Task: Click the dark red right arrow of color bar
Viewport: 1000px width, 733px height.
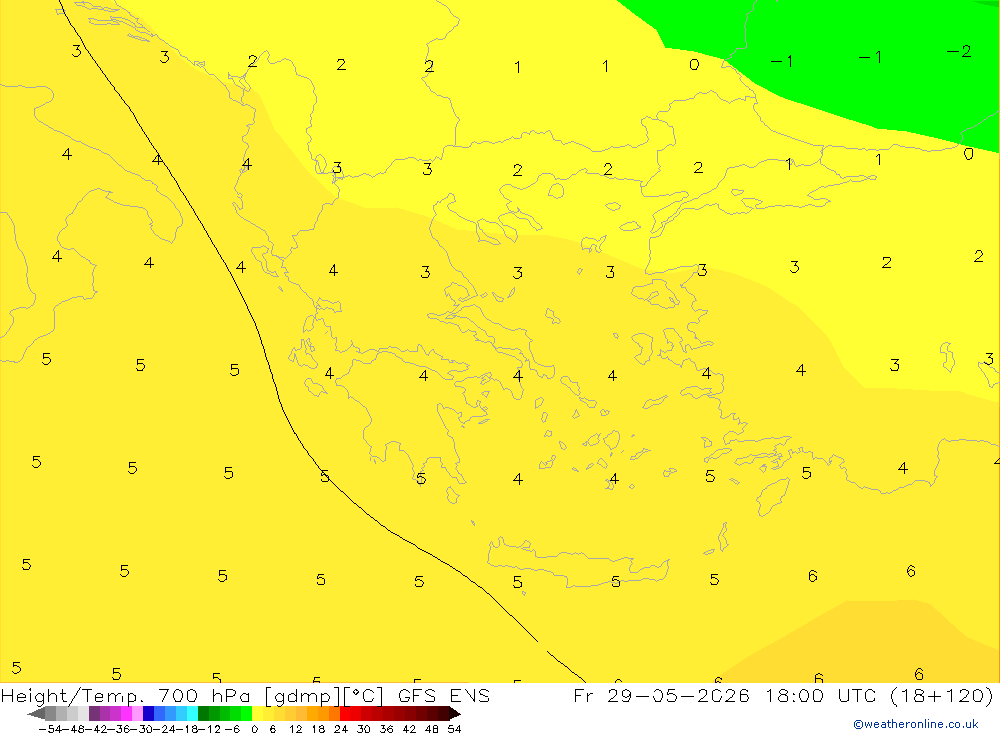Action: [455, 714]
